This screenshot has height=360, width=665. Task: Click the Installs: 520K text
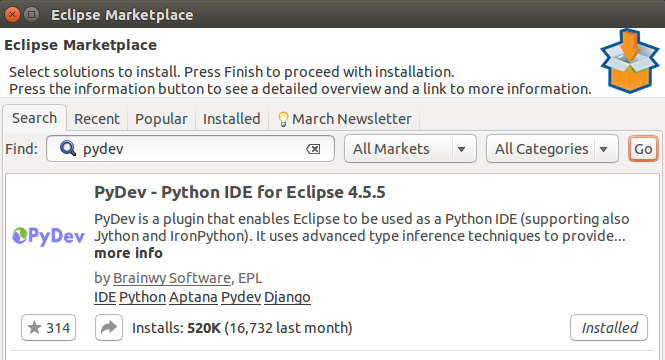click(x=176, y=328)
